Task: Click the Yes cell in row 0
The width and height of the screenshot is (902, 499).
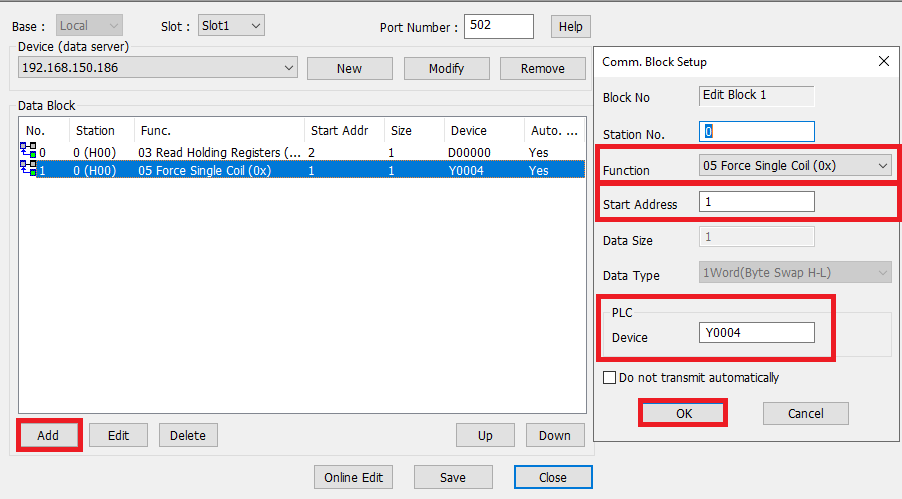Action: [538, 153]
